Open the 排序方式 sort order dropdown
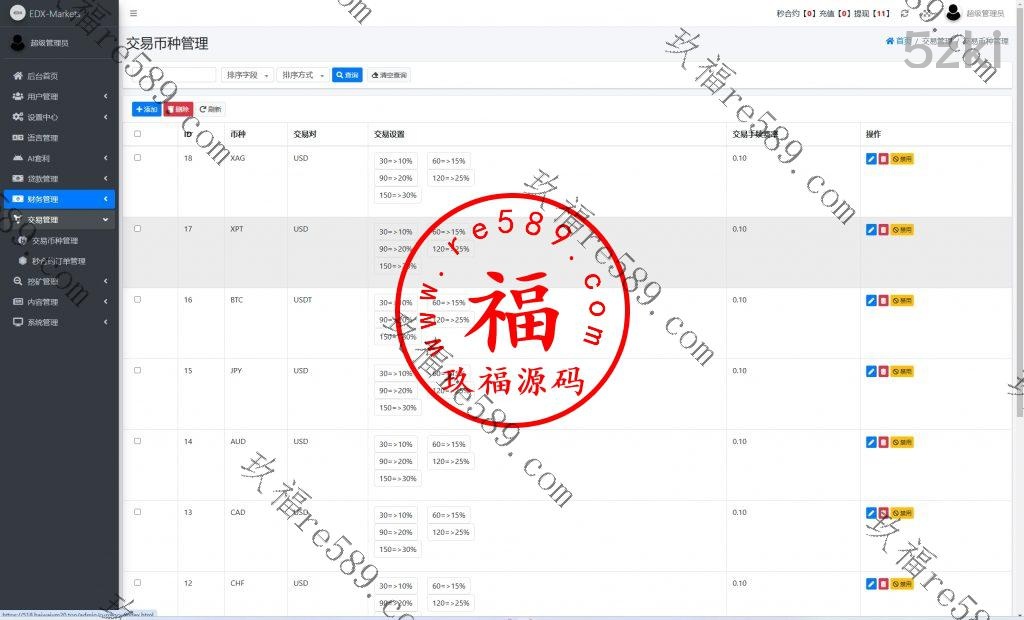Image resolution: width=1024 pixels, height=620 pixels. point(302,75)
